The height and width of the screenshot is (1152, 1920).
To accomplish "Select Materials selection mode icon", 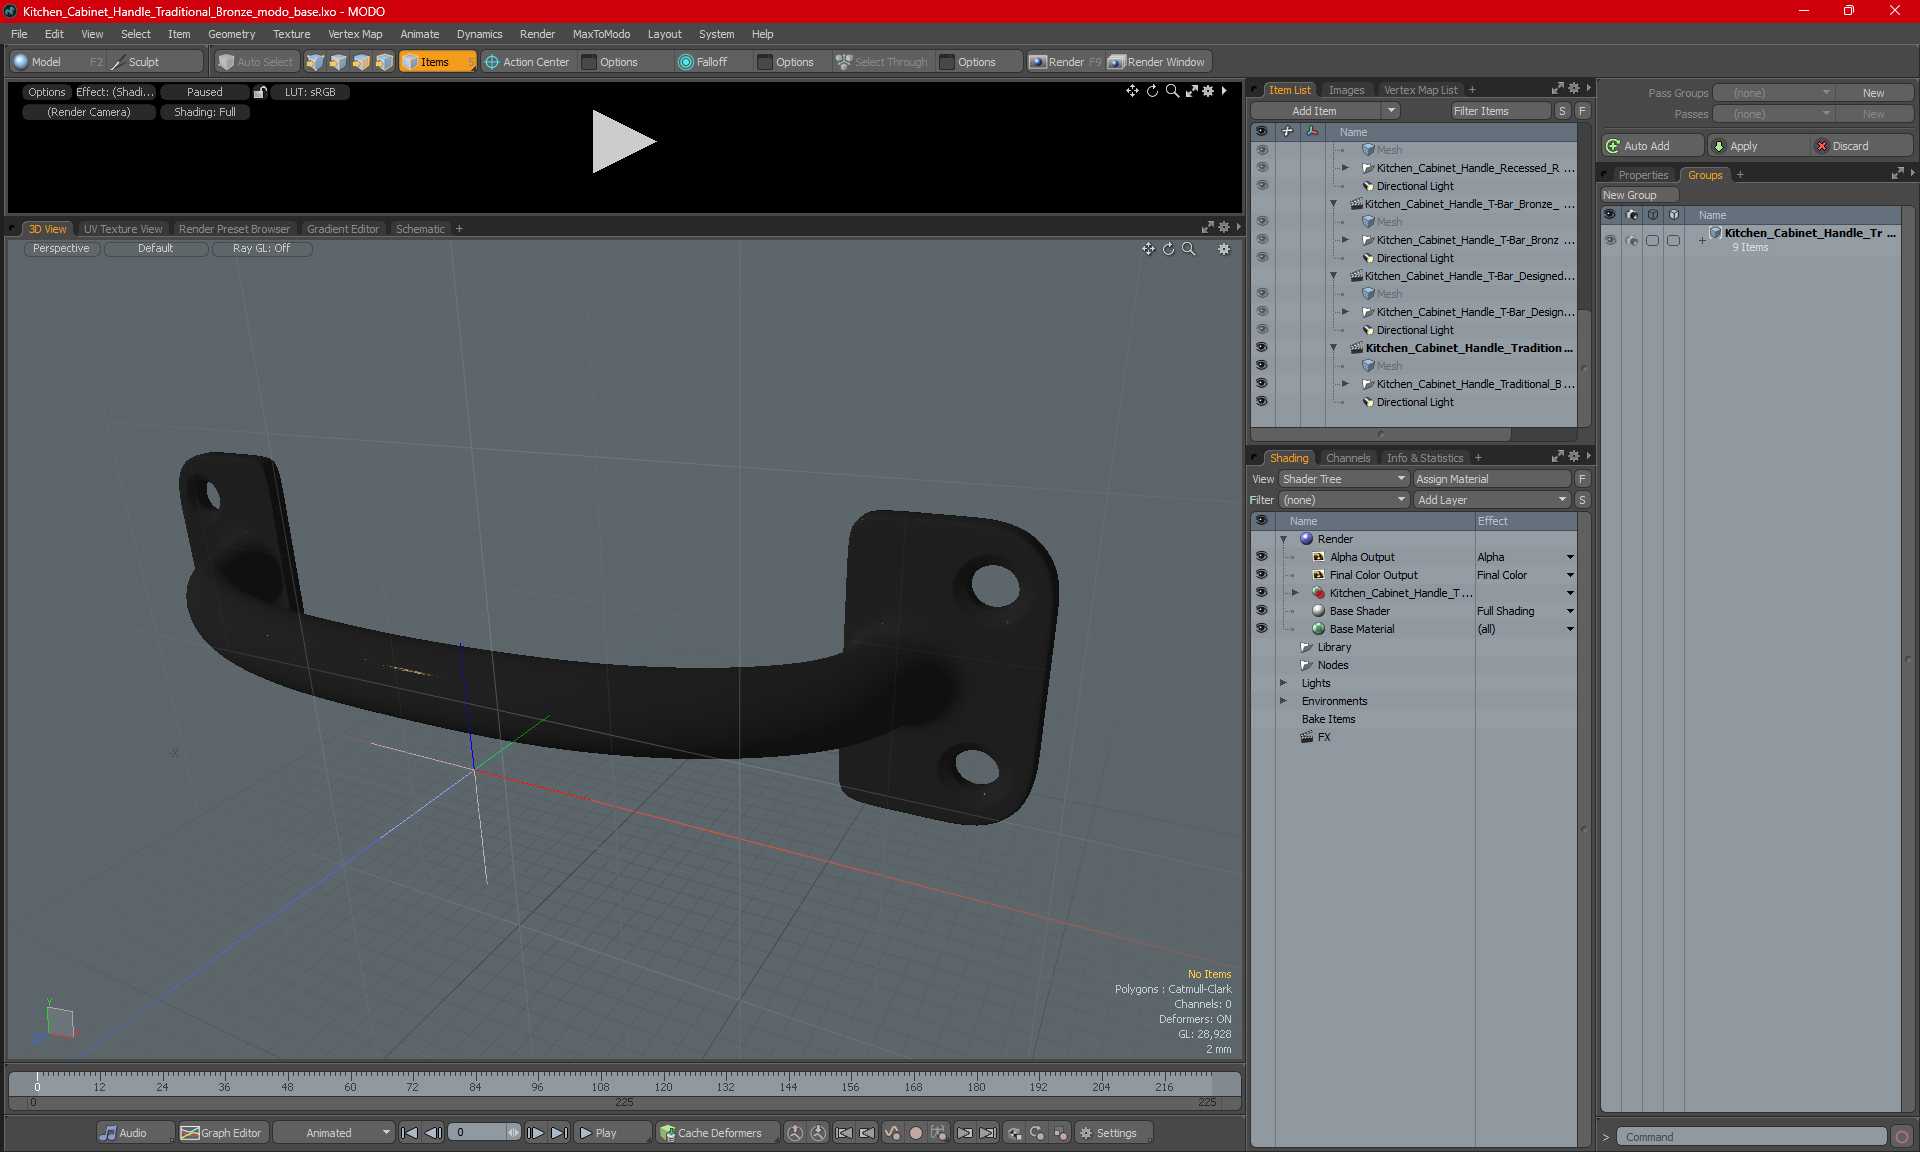I will [384, 62].
